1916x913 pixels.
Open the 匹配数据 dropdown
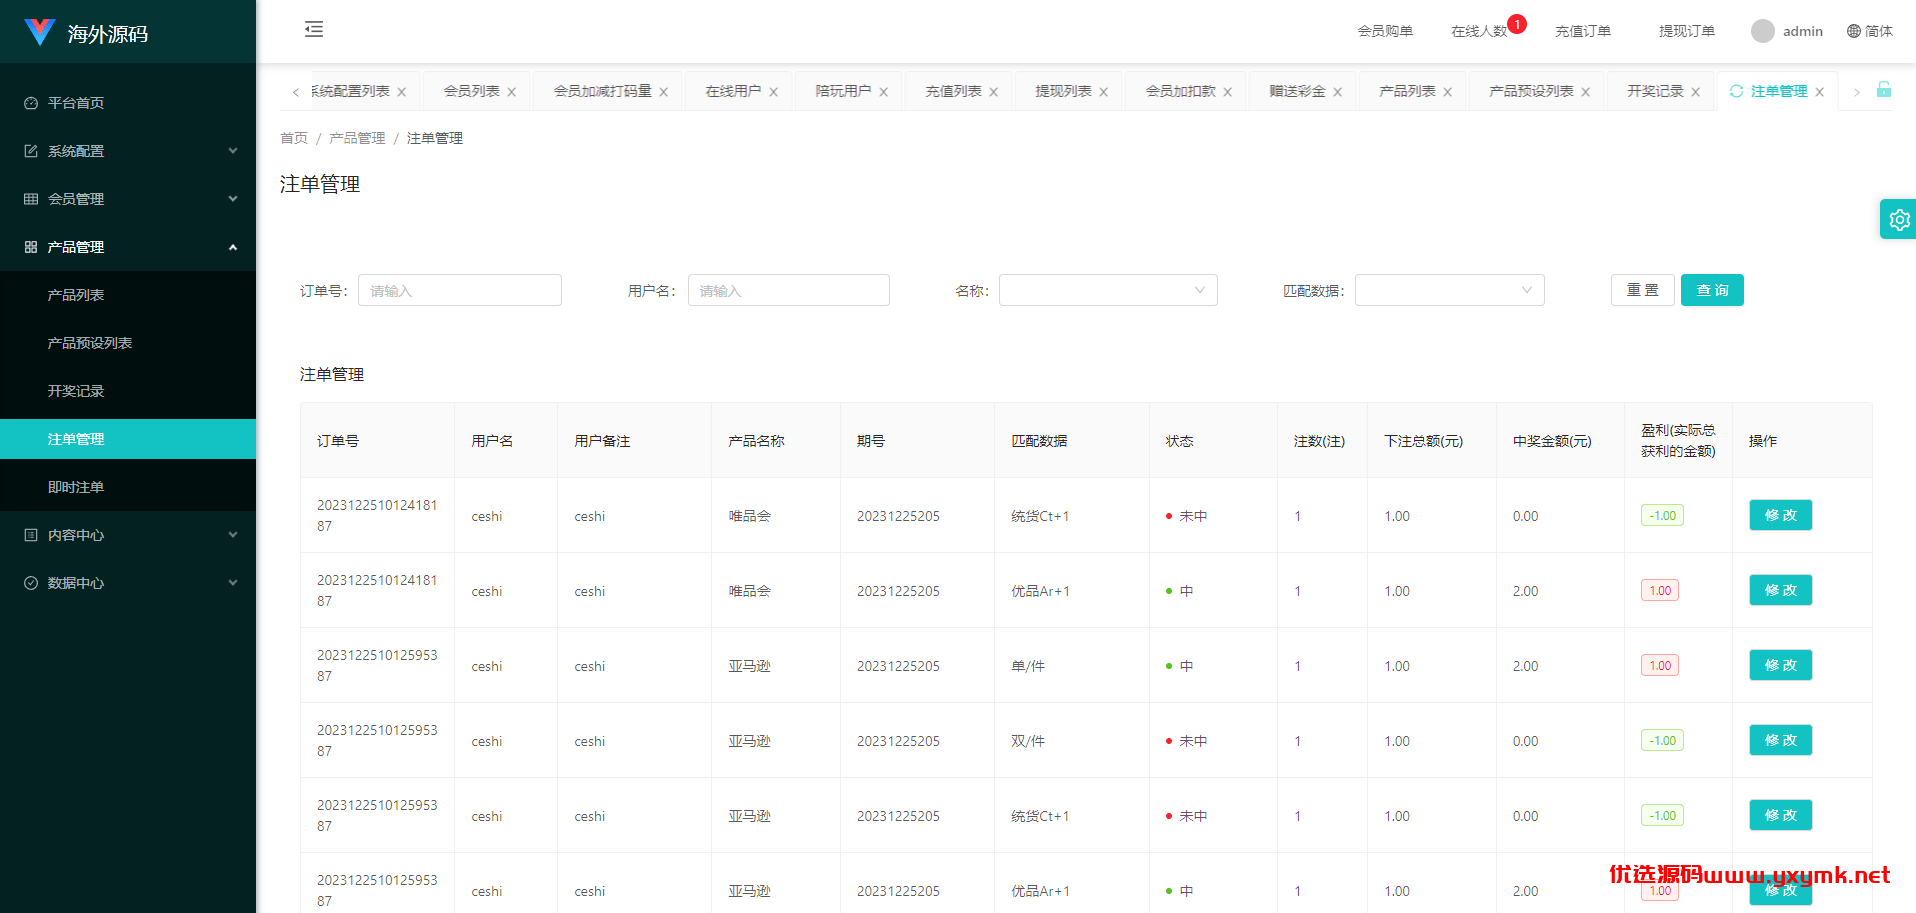1450,290
